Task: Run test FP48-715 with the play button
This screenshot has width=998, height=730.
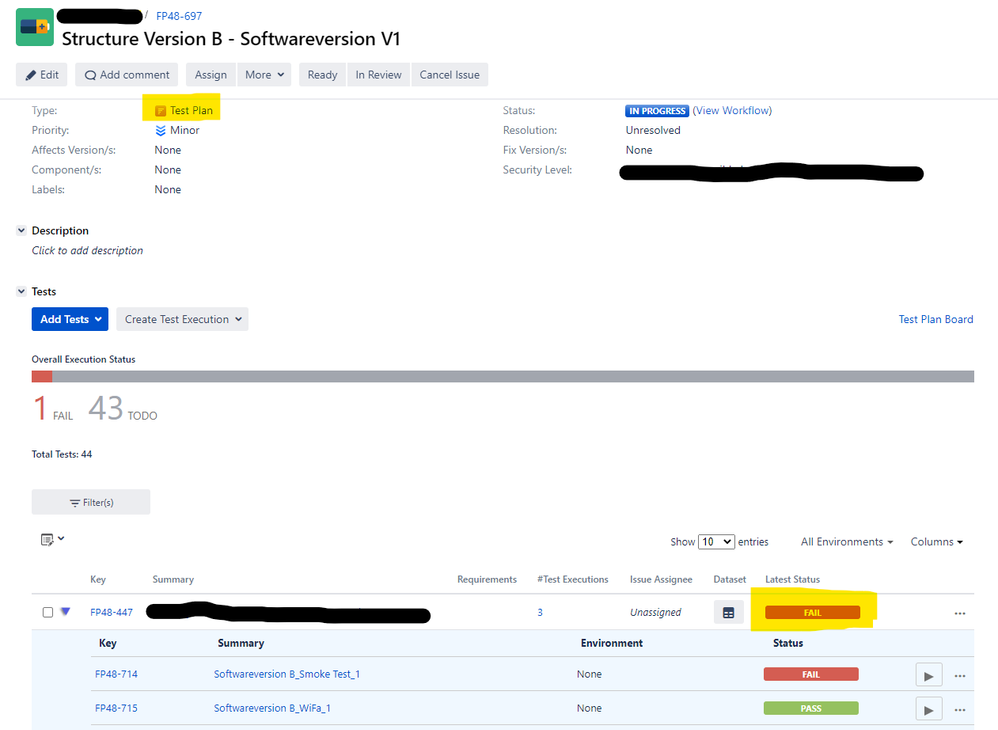Action: 928,708
